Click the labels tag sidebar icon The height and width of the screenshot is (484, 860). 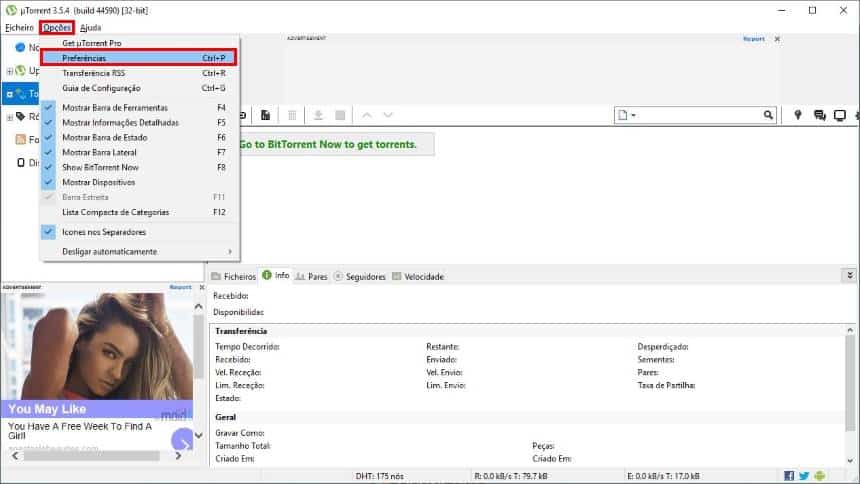tap(21, 116)
